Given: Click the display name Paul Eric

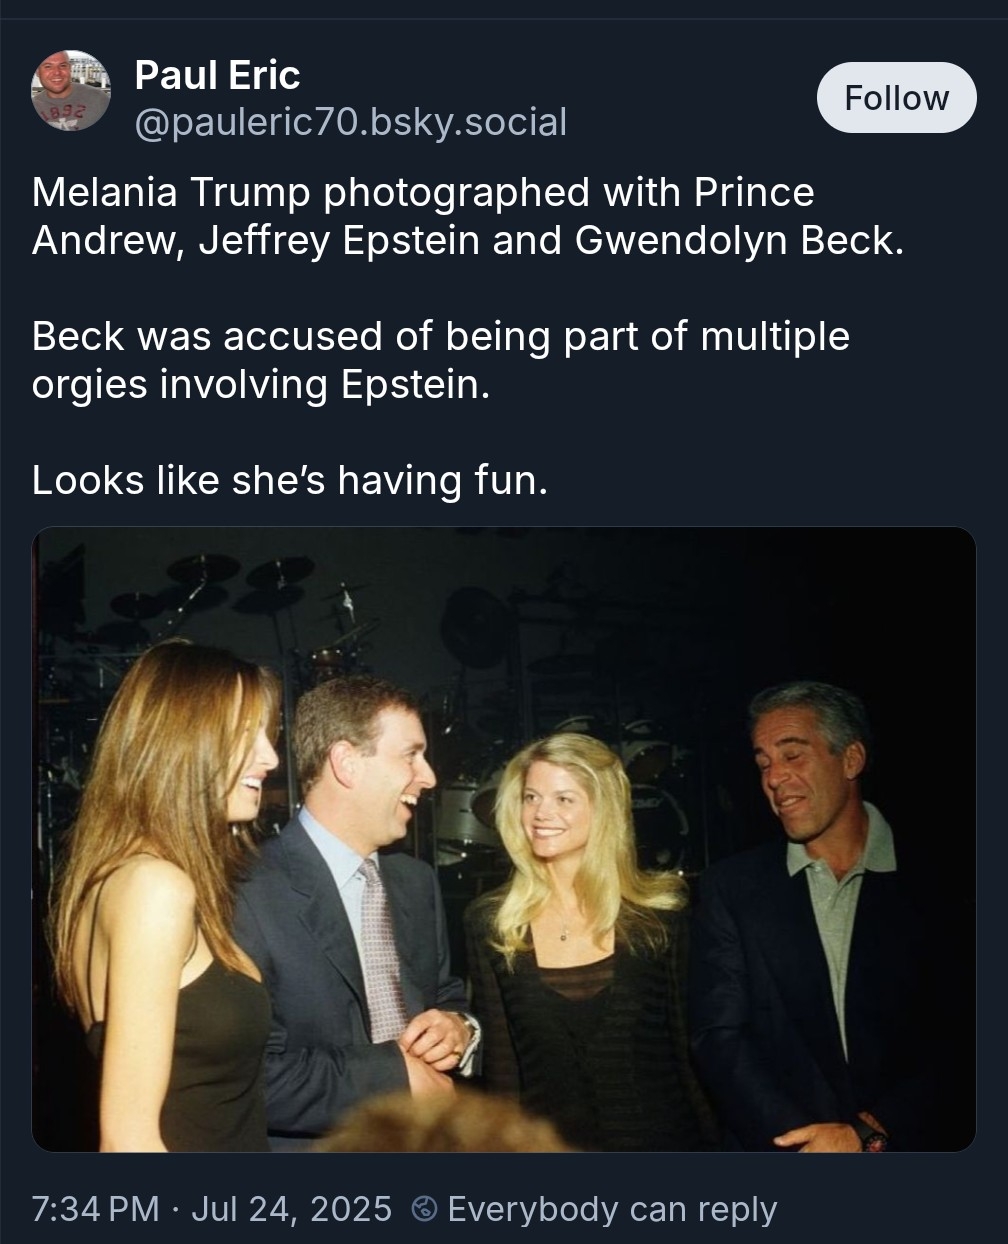Looking at the screenshot, I should (217, 75).
